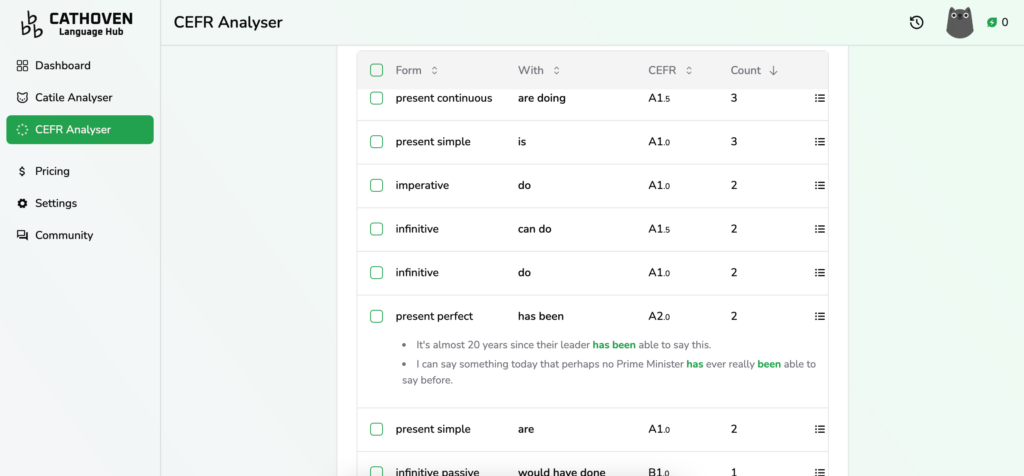Show examples for present simple 'are' row

[x=820, y=429]
